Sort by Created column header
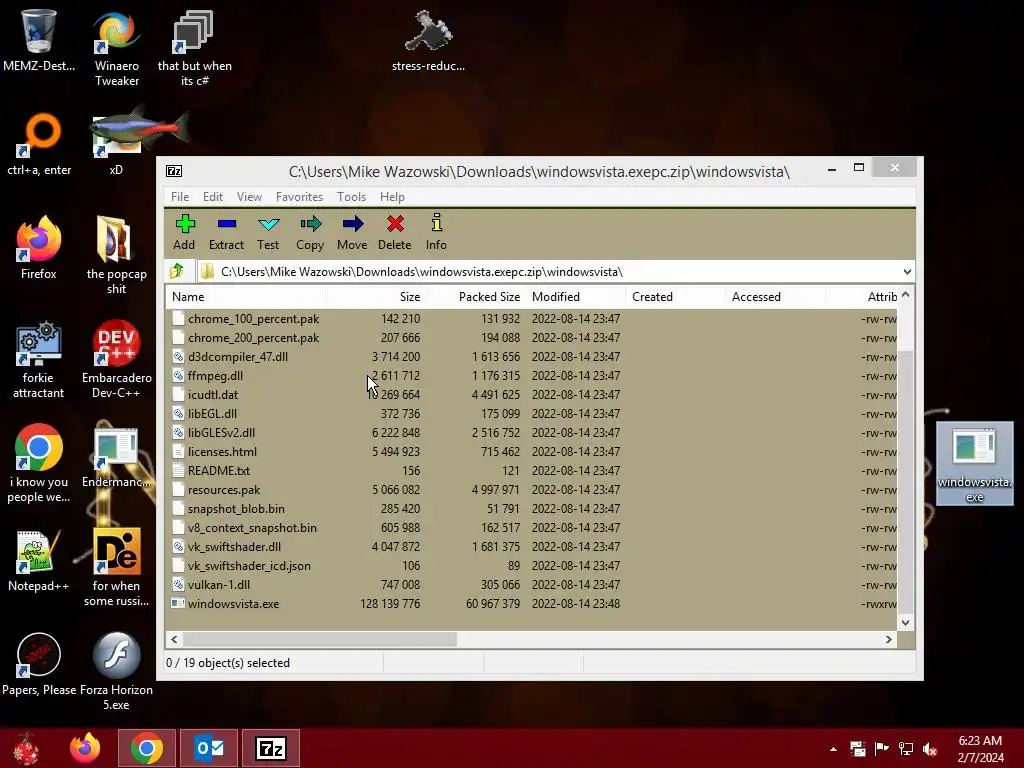The image size is (1024, 768). point(675,296)
